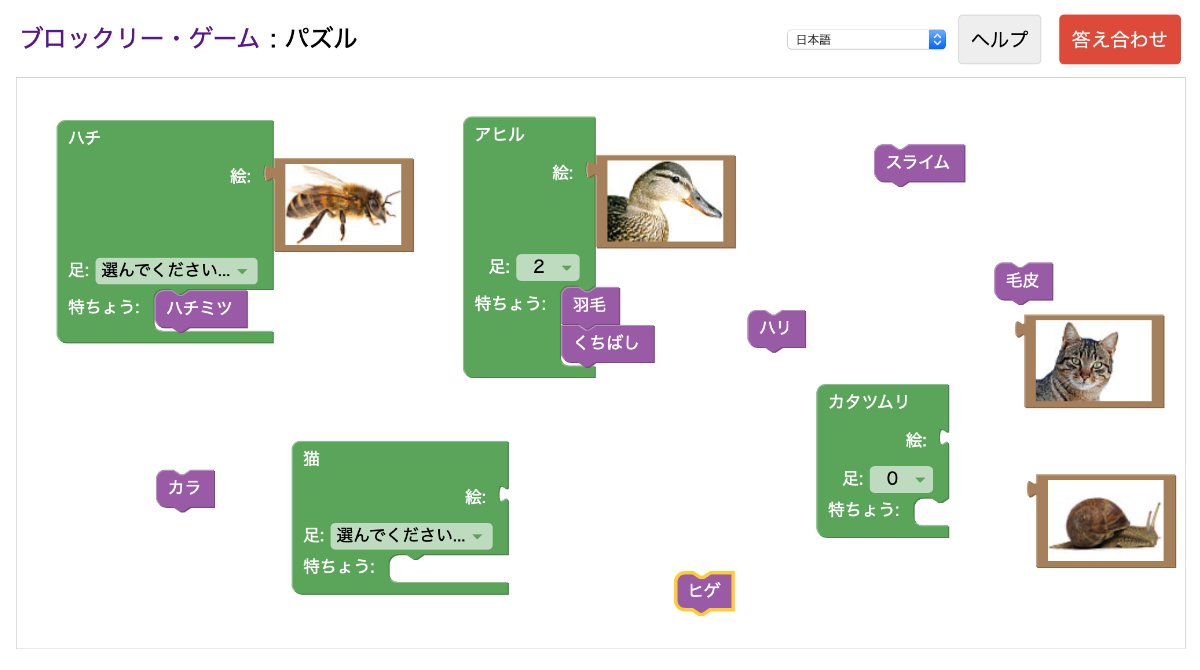The image size is (1200, 670).
Task: Open the 日本語 language selector
Action: tap(866, 39)
